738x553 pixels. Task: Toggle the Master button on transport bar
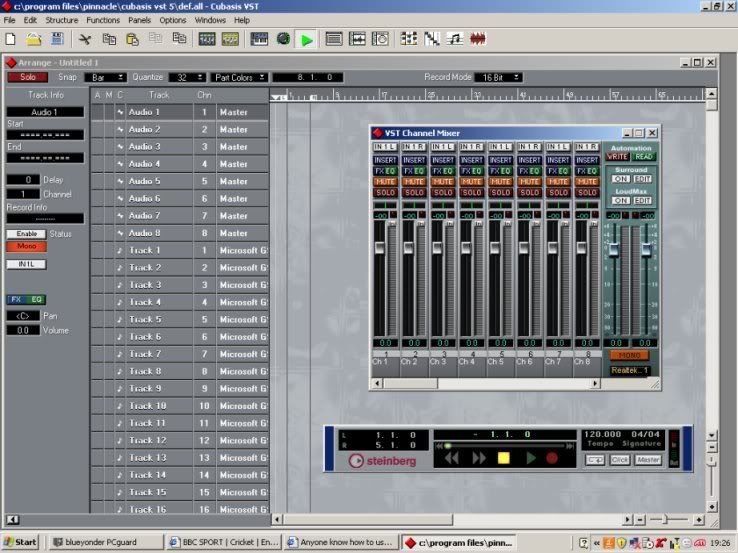click(648, 460)
